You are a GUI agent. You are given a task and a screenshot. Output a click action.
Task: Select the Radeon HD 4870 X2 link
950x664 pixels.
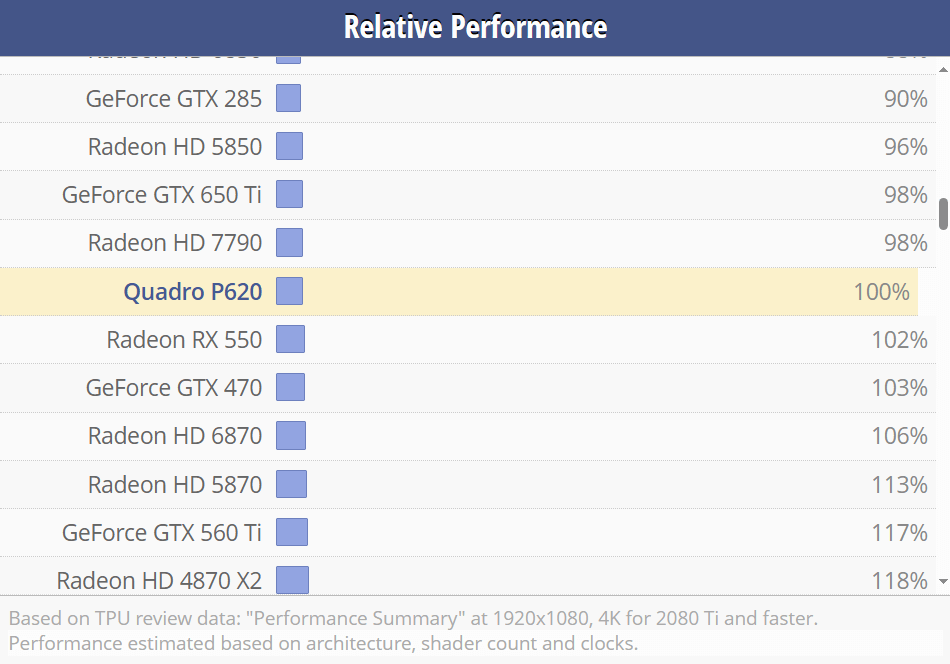[x=159, y=581]
